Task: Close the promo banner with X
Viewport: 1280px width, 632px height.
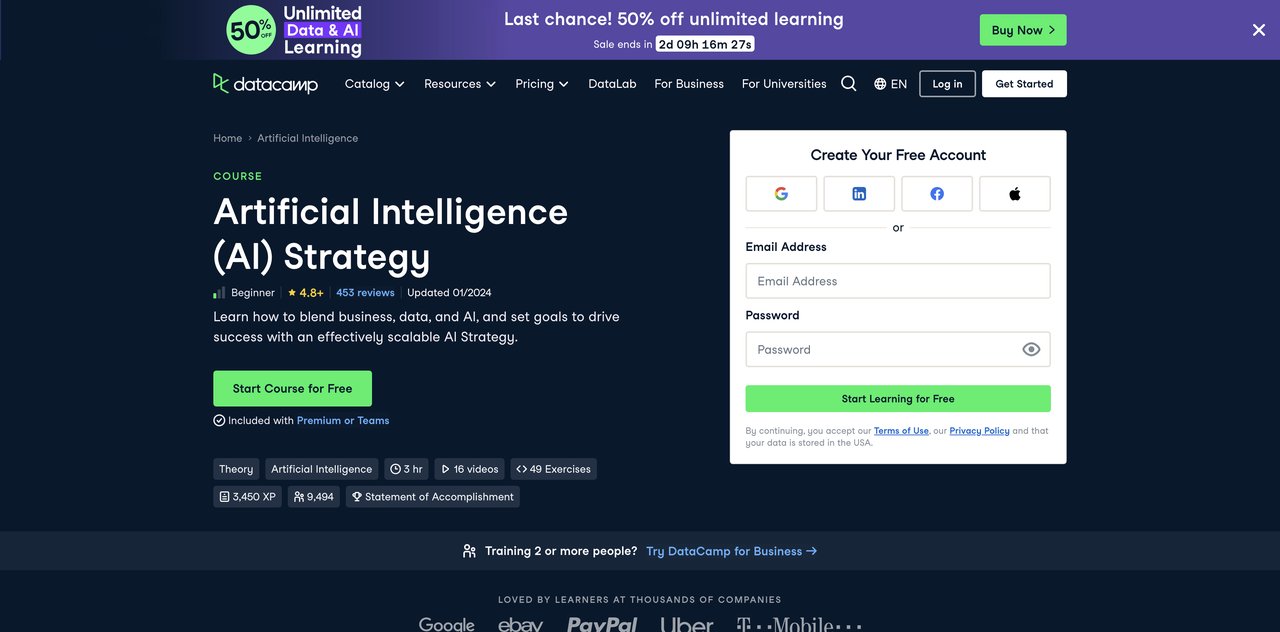Action: click(x=1259, y=30)
